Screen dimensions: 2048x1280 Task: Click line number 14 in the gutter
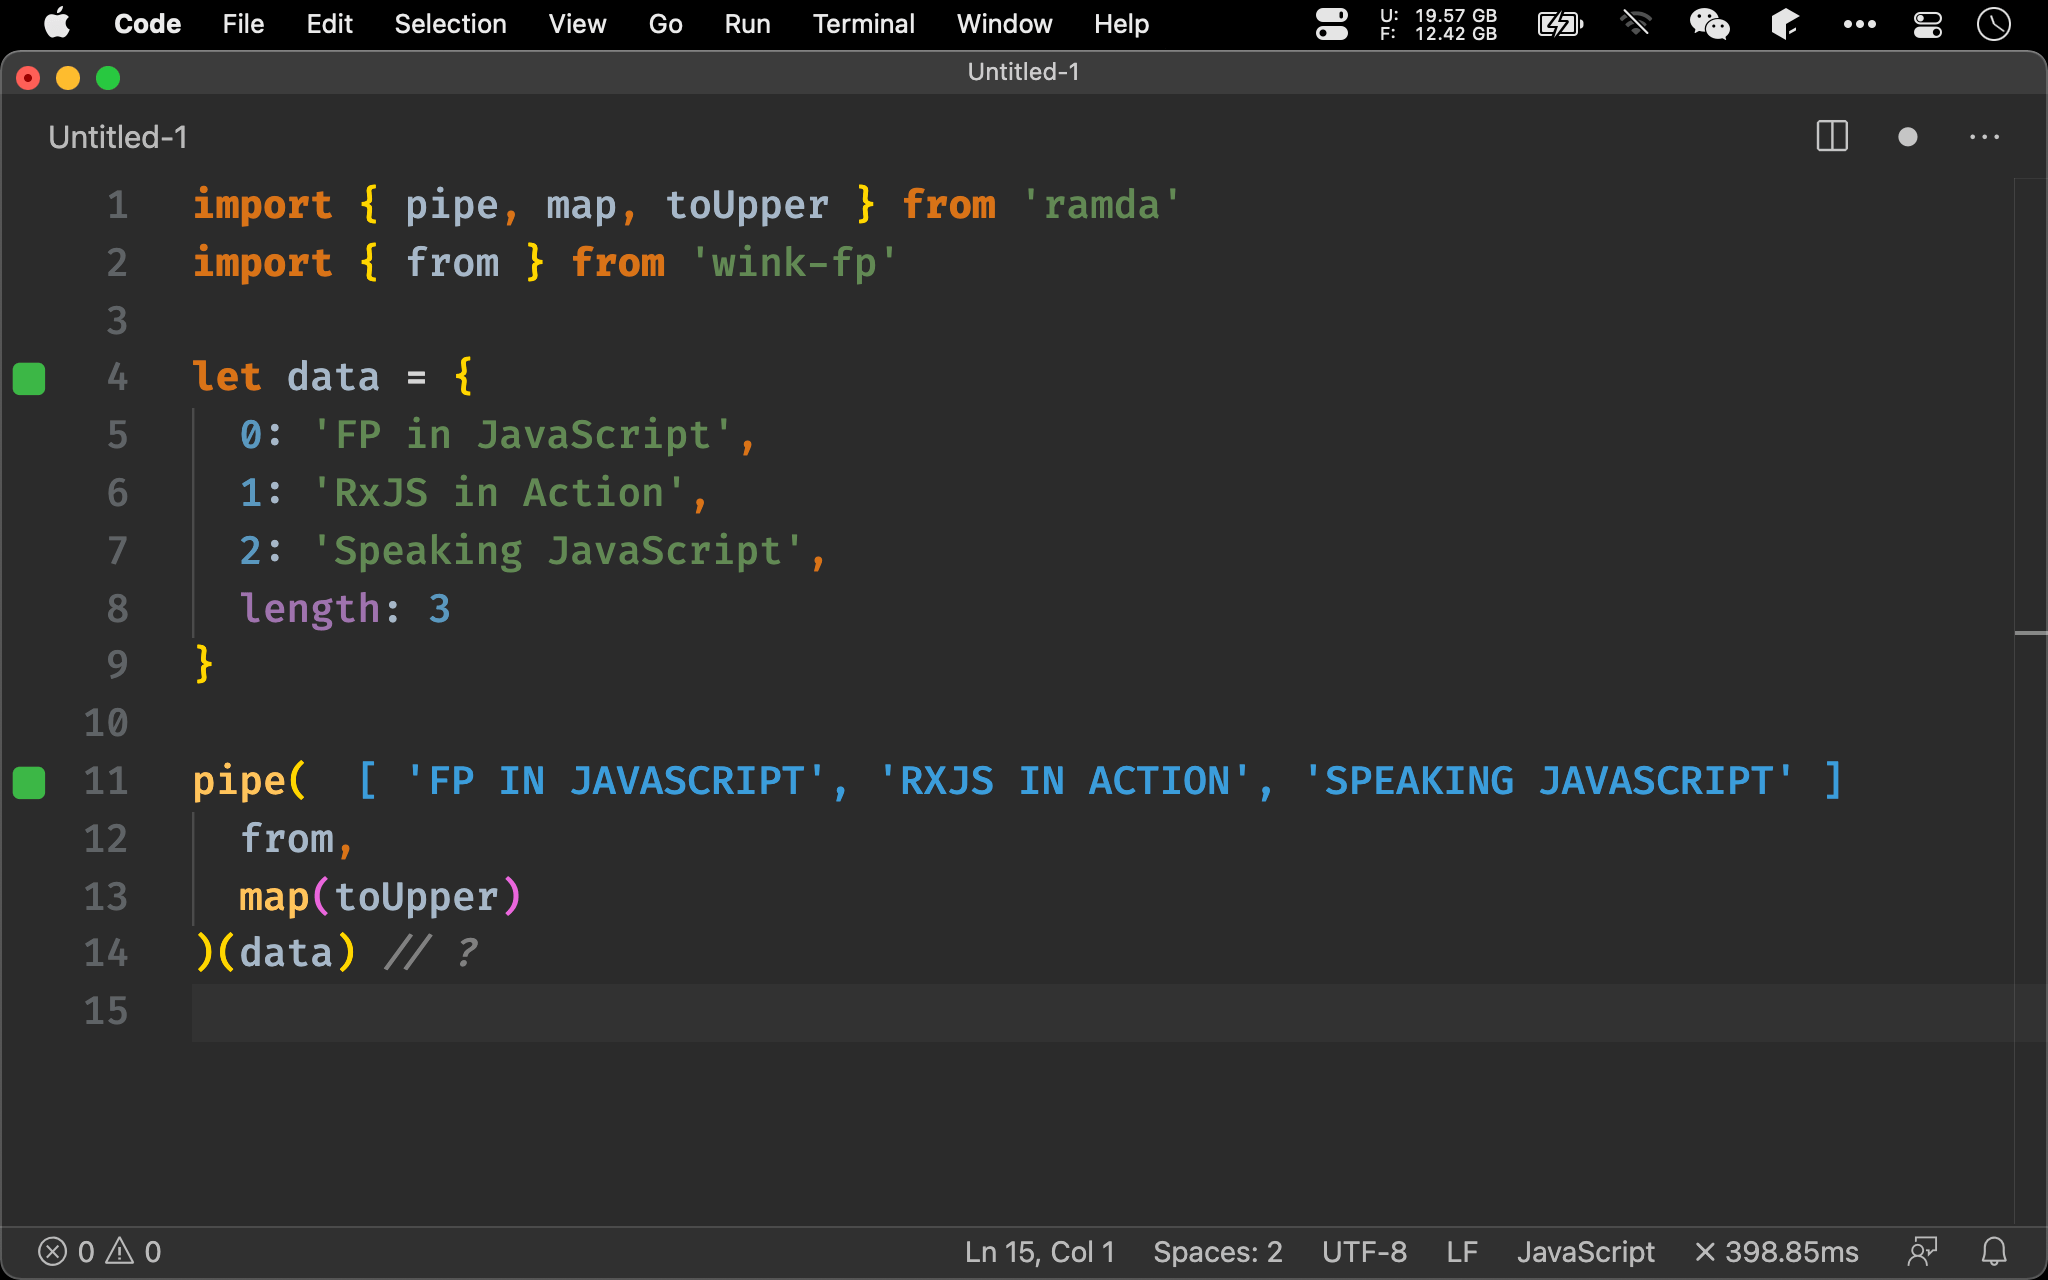pyautogui.click(x=106, y=953)
